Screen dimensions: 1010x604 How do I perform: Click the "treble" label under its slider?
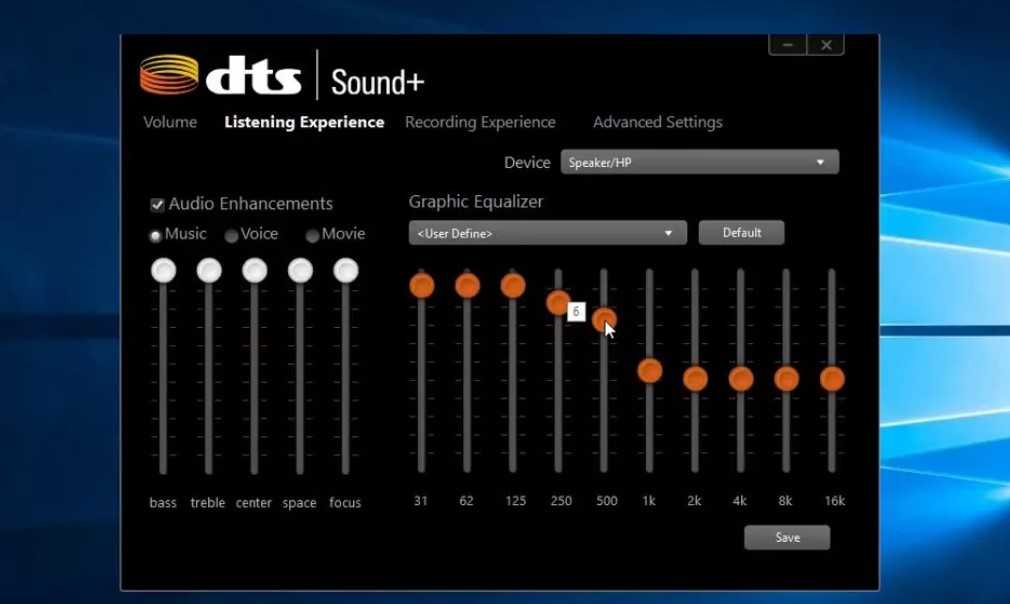click(208, 503)
